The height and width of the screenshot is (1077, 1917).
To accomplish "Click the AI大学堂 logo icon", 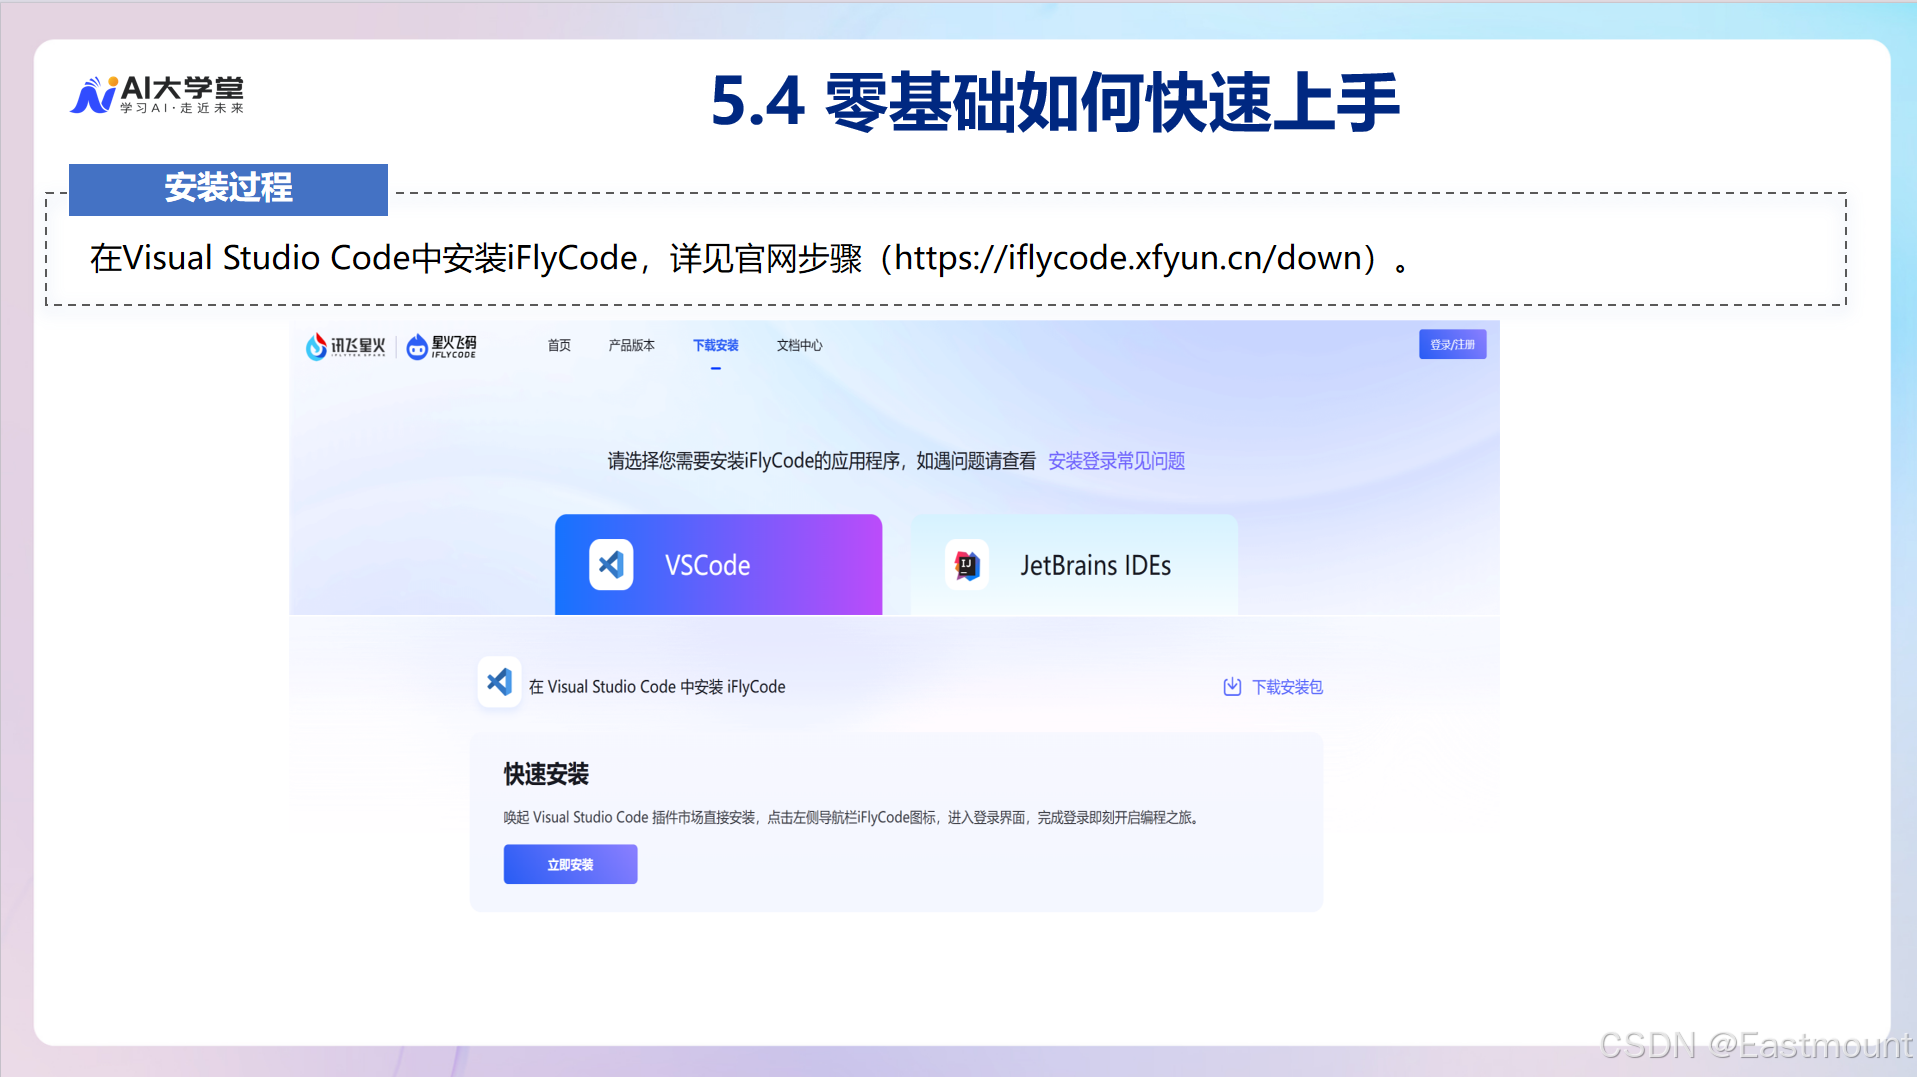I will click(x=95, y=93).
